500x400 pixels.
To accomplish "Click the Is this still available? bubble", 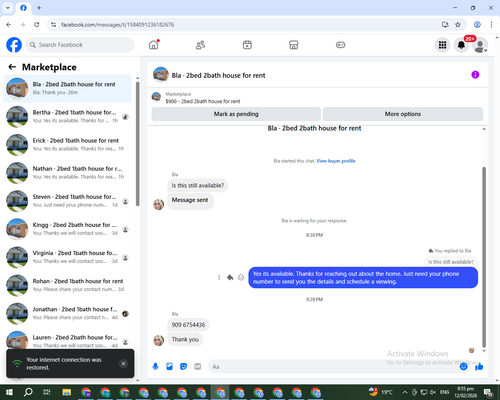I will (198, 186).
